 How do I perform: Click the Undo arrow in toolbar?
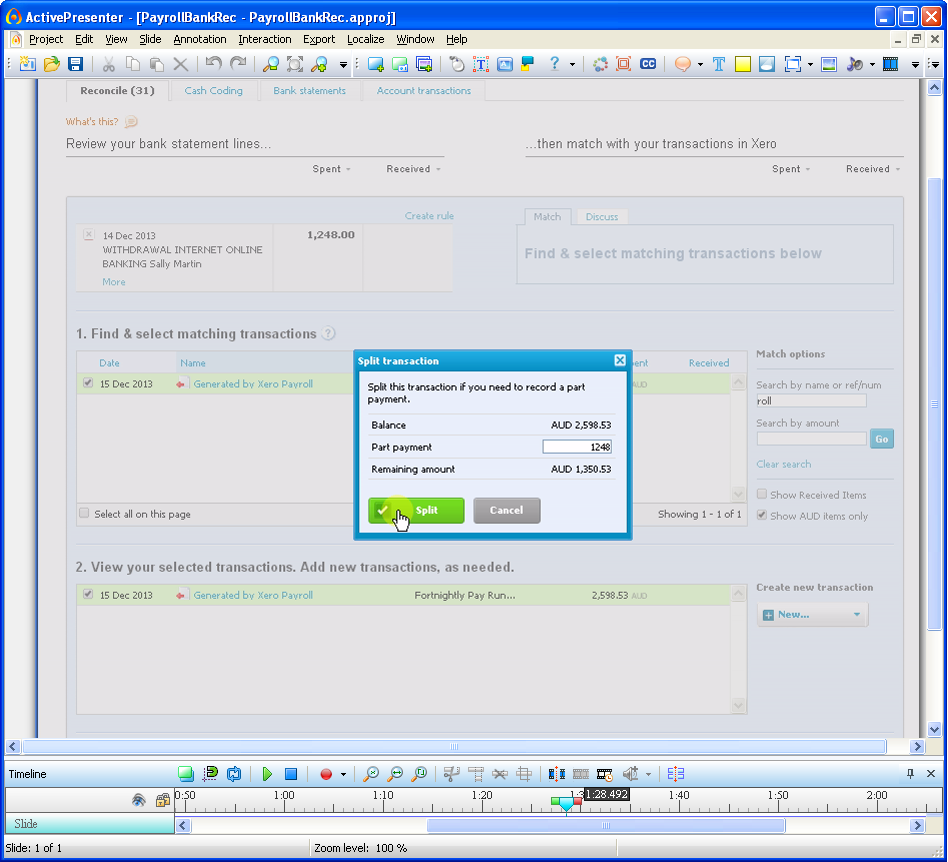pos(213,64)
